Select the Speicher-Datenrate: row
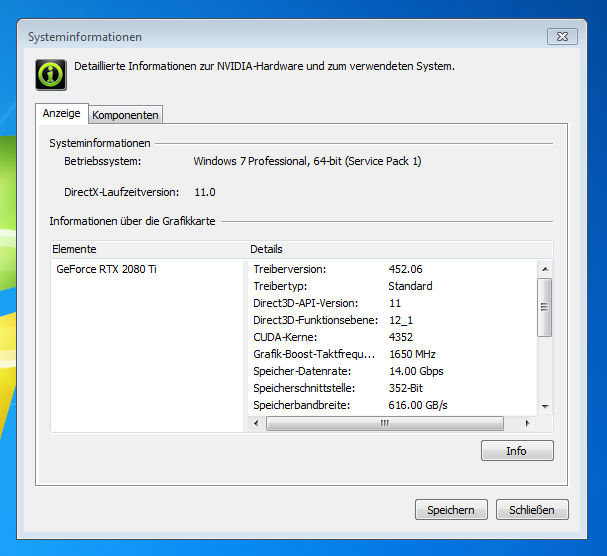The height and width of the screenshot is (556, 607). click(392, 371)
